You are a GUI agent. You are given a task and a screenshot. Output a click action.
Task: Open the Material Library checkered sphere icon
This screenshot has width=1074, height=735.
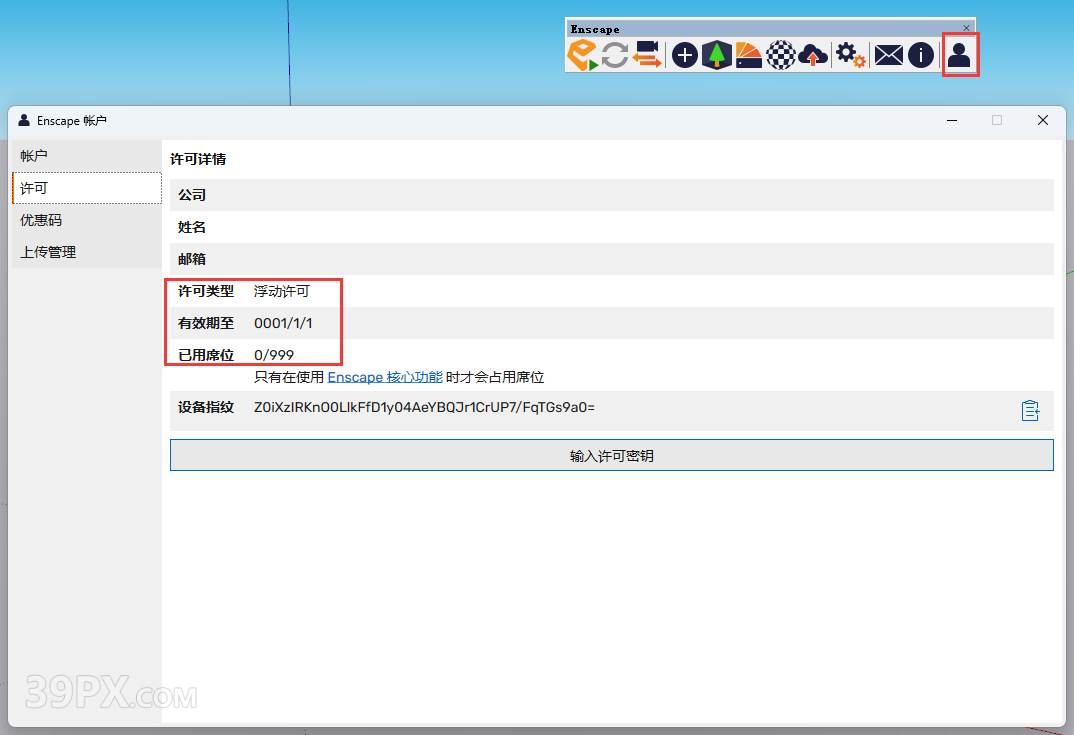click(x=781, y=55)
